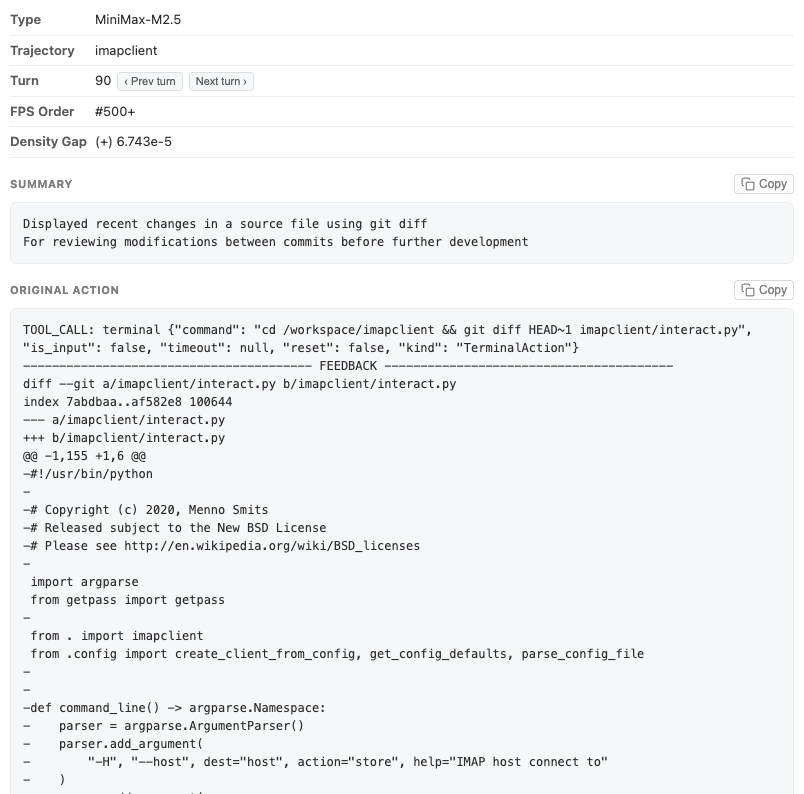804x794 pixels.
Task: Click the SUMMARY section heading
Action: point(41,184)
